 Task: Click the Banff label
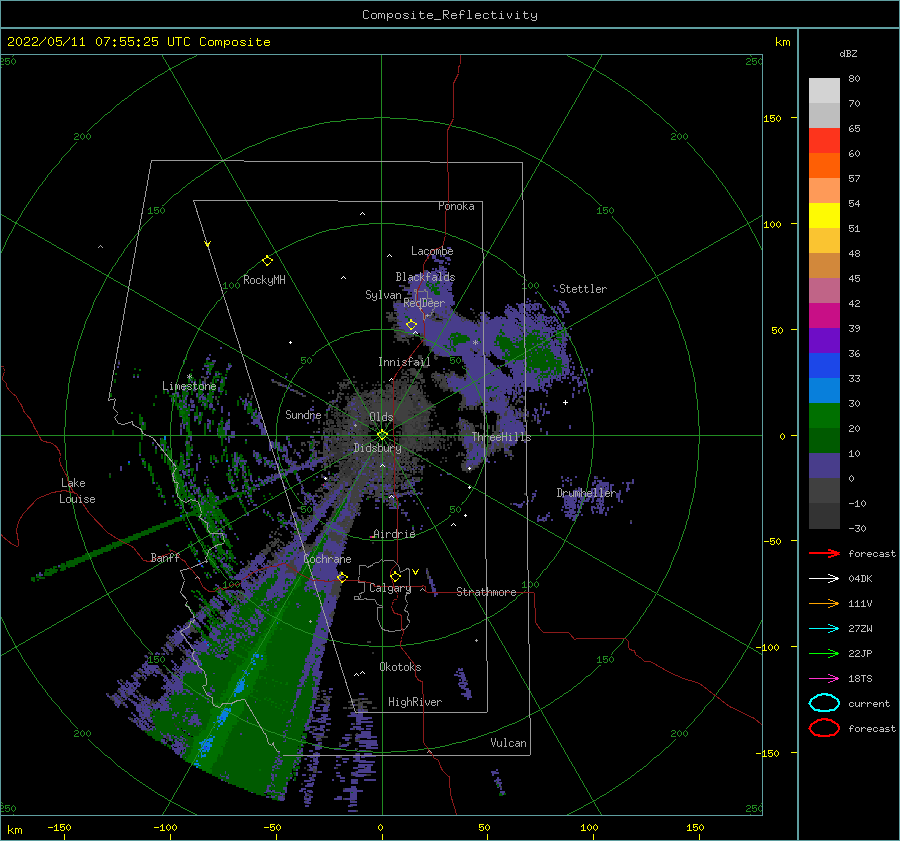[165, 557]
